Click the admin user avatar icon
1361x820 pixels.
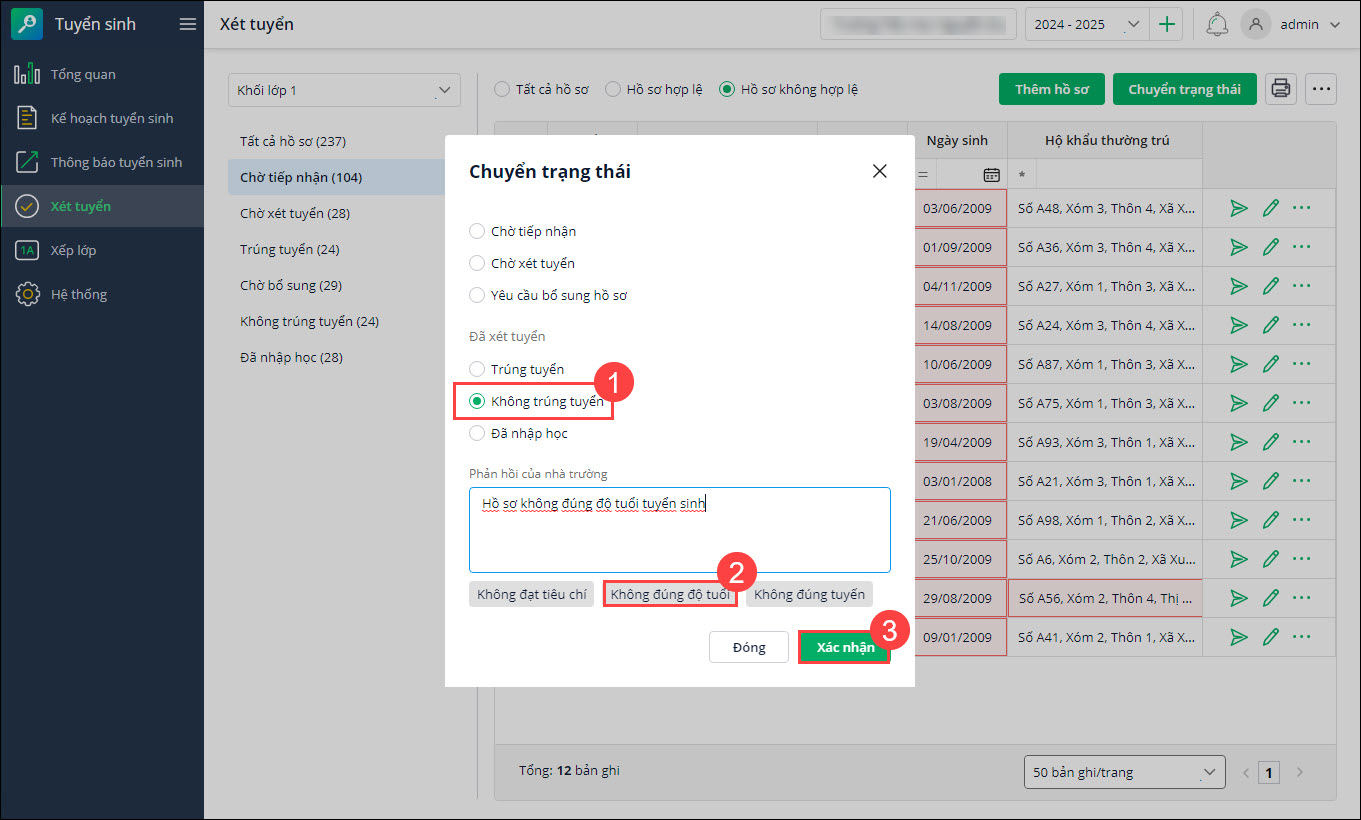tap(1256, 25)
